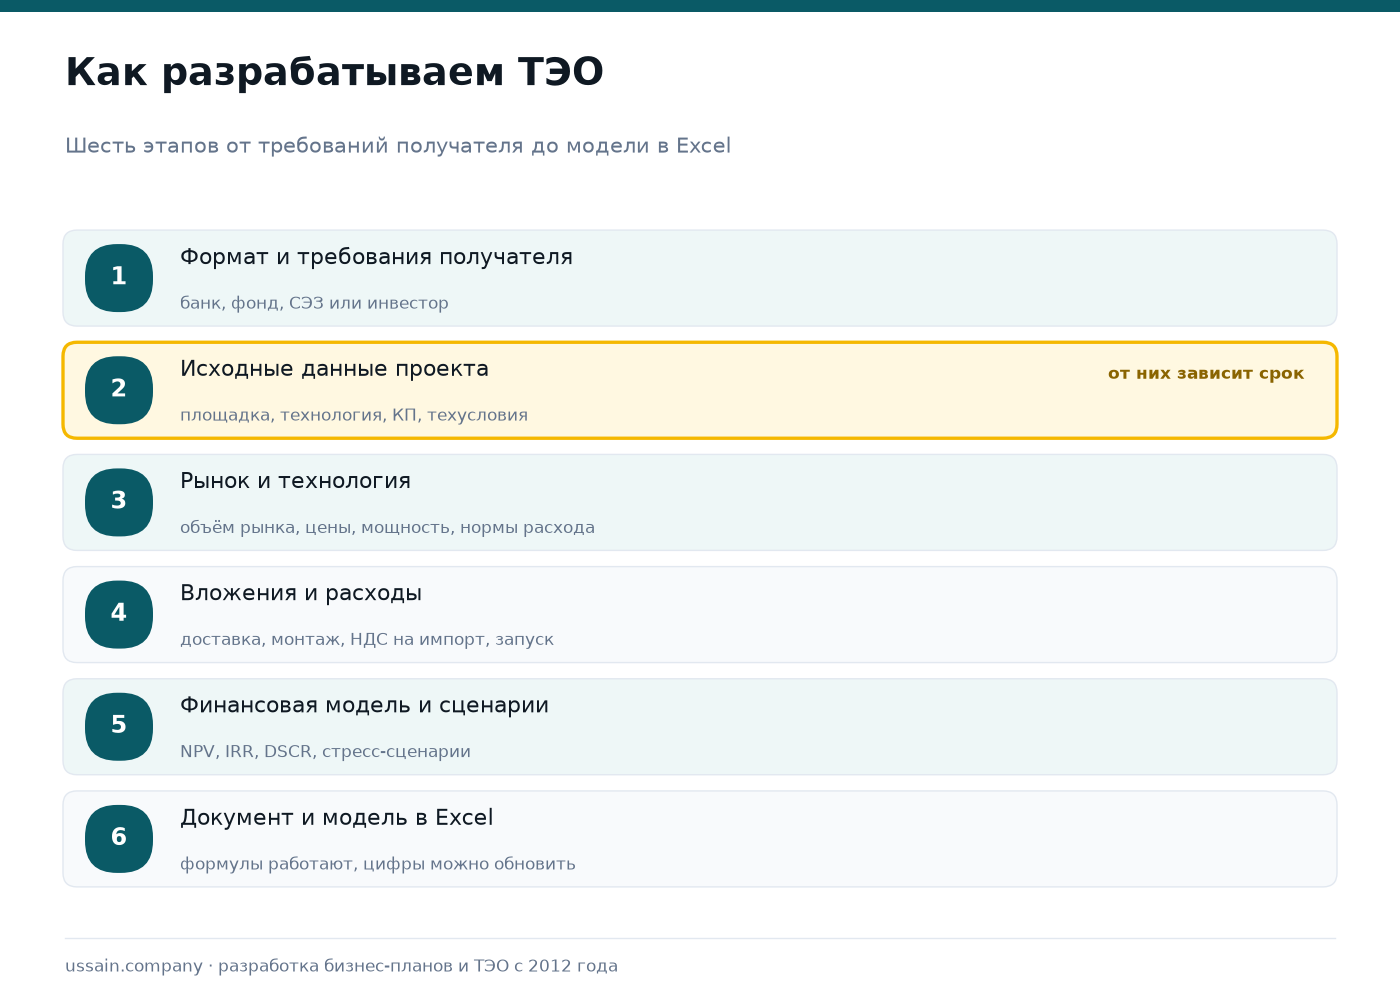This screenshot has width=1400, height=1000.
Task: Click the number 3 step badge
Action: coord(119,502)
